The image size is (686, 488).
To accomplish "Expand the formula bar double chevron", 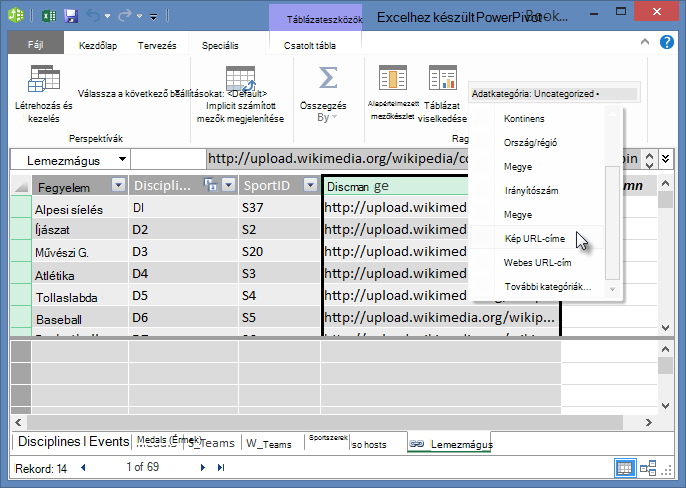I will coord(665,158).
